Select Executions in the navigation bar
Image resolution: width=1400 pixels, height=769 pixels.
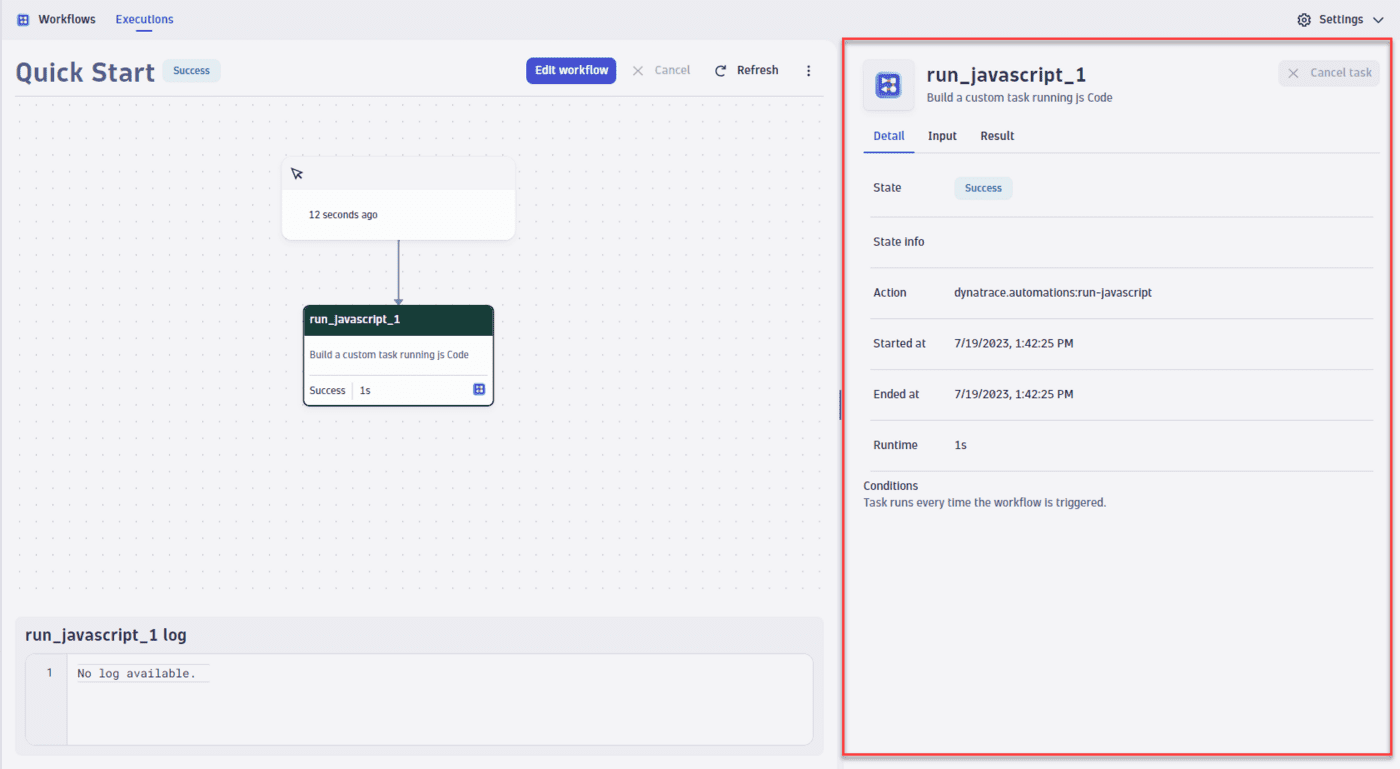[x=144, y=18]
